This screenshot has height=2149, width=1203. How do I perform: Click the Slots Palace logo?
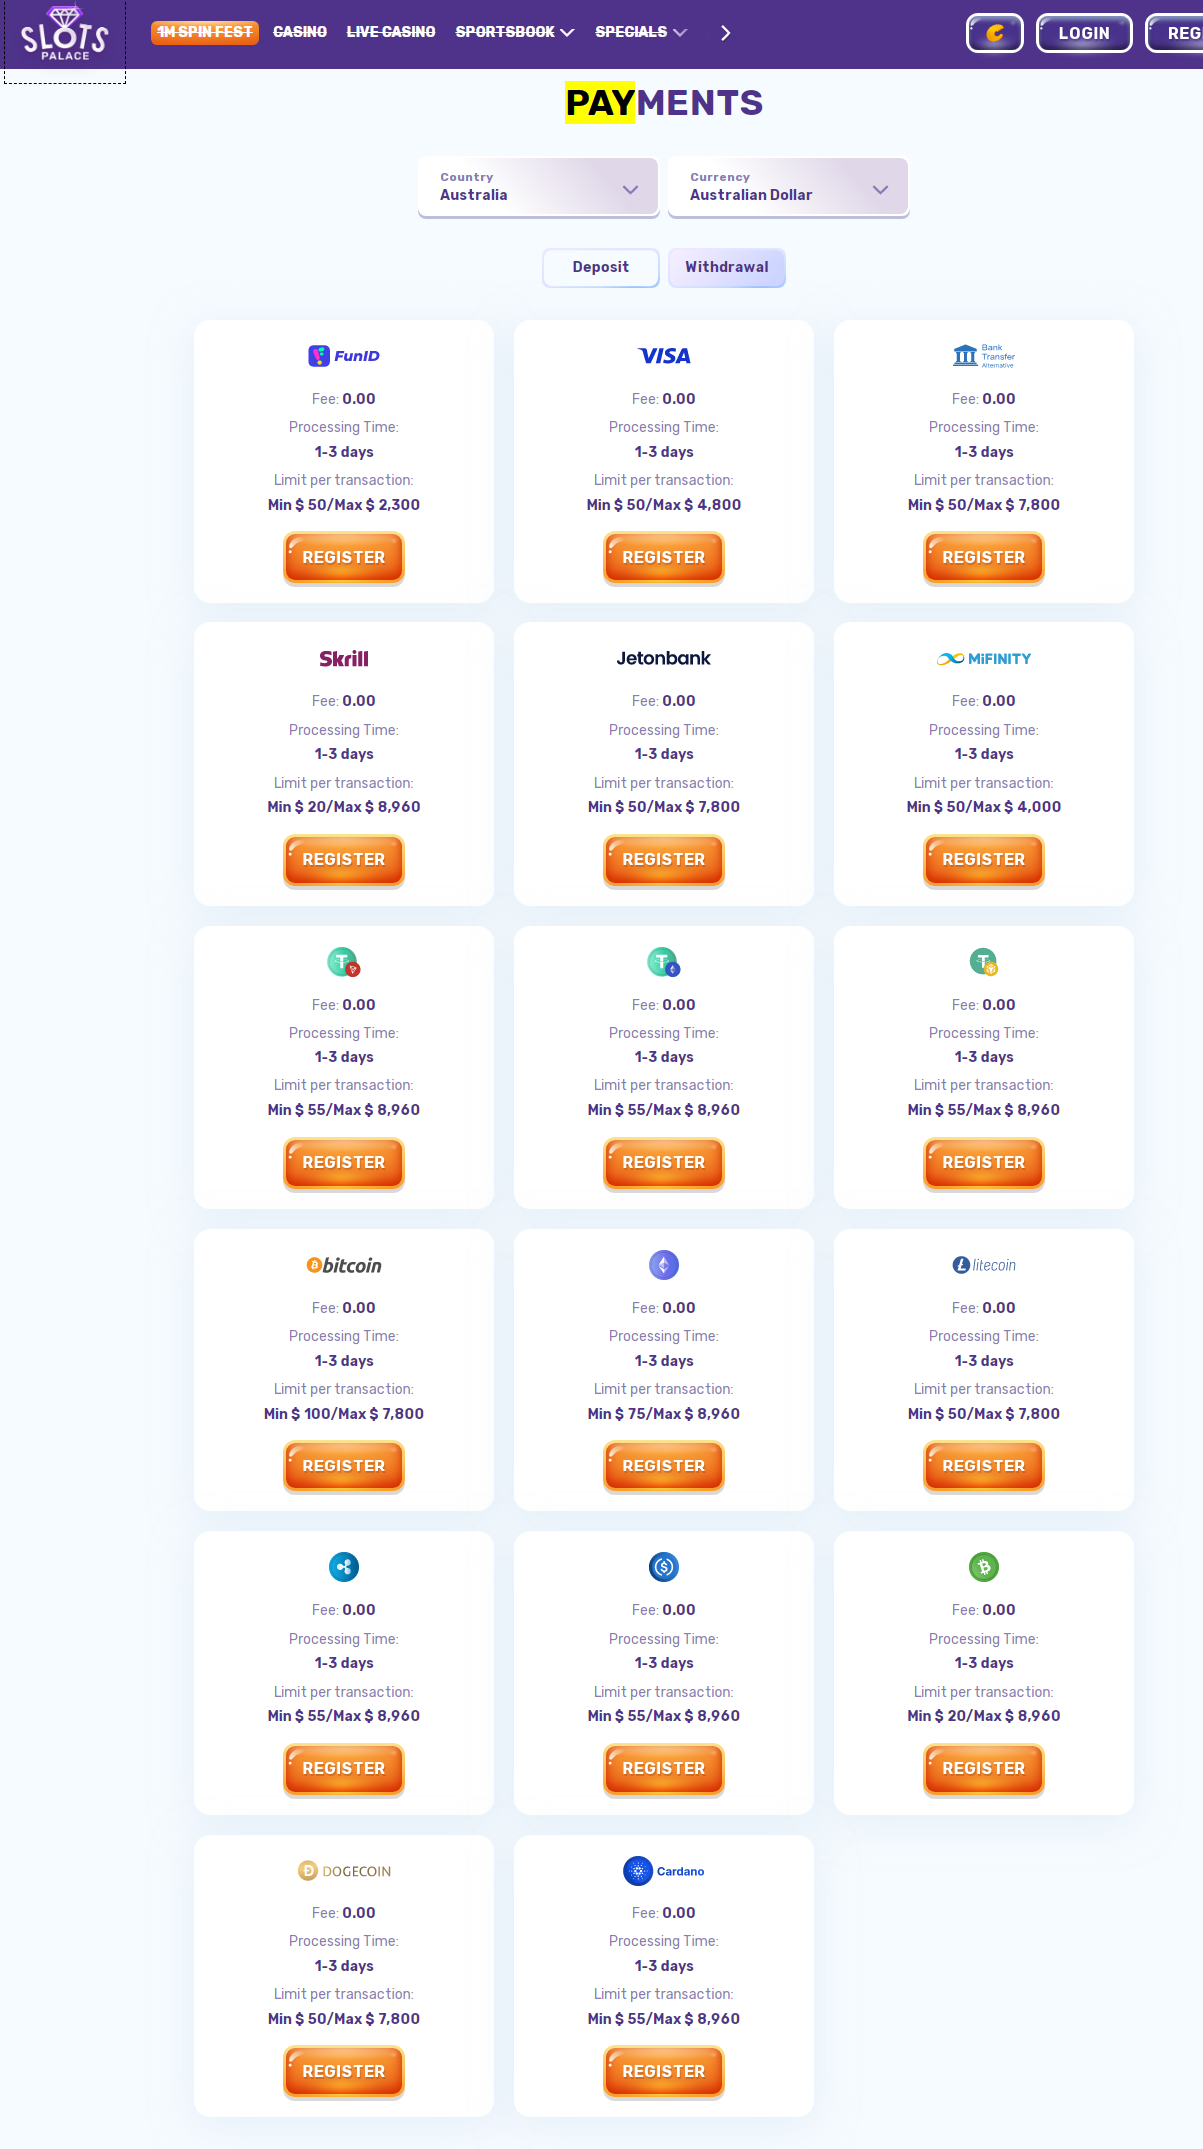[65, 33]
